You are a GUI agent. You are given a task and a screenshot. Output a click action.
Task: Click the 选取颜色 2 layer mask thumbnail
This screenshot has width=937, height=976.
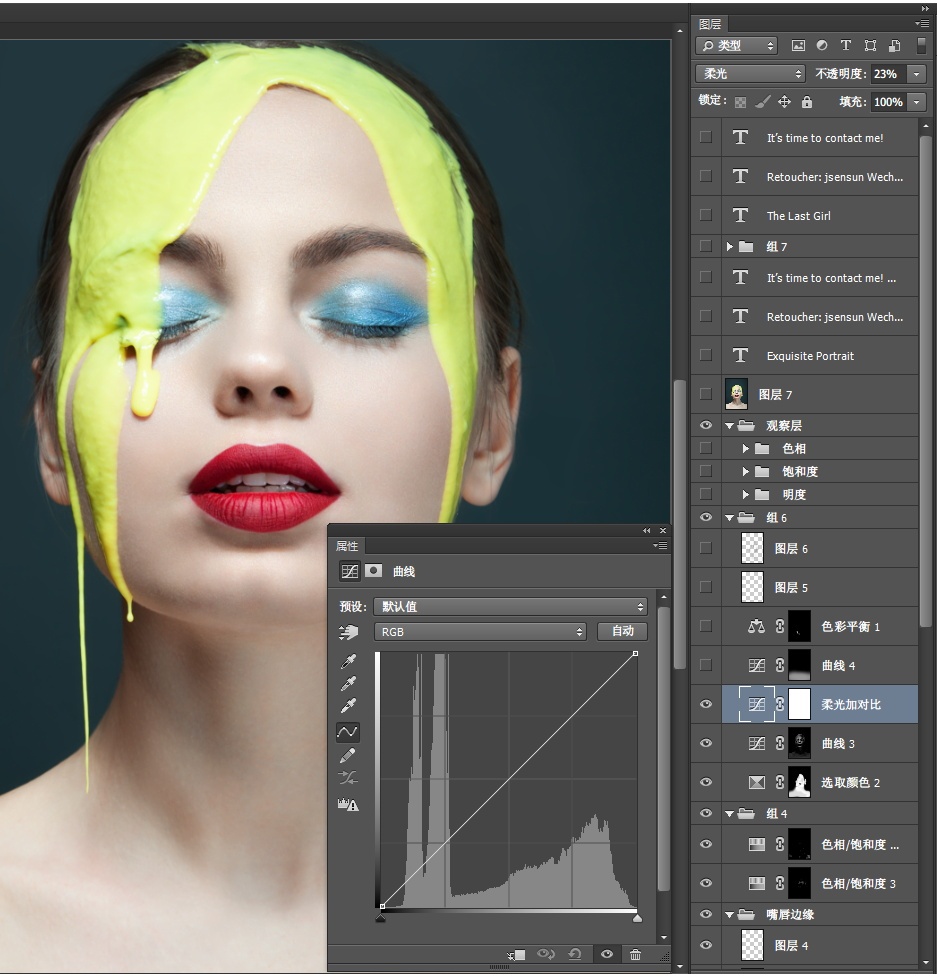tap(799, 782)
